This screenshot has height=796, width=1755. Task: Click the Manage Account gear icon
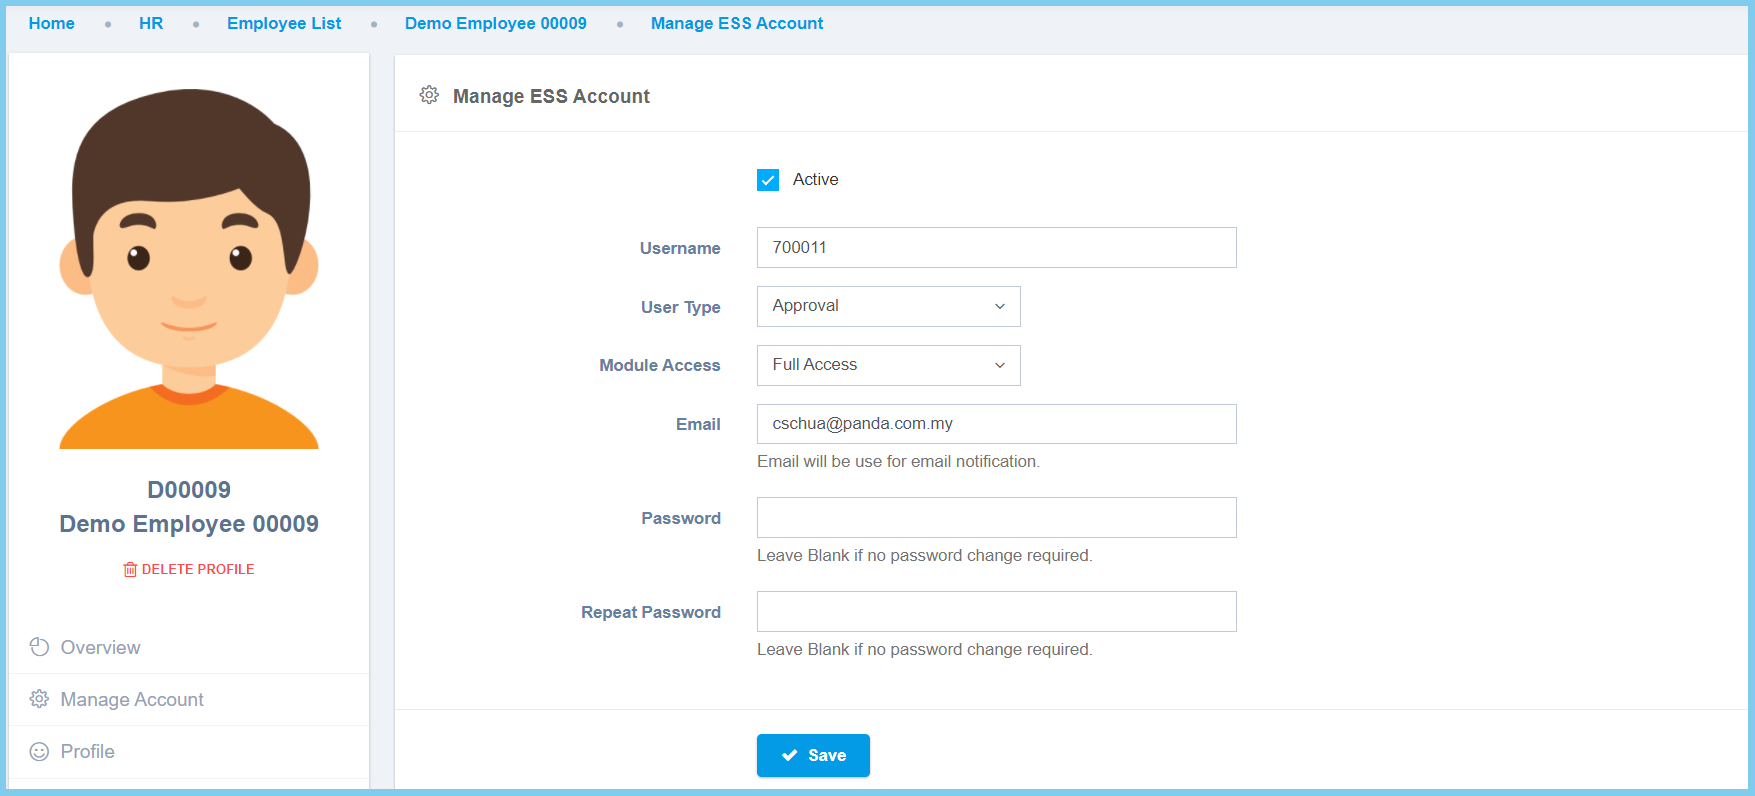click(39, 699)
